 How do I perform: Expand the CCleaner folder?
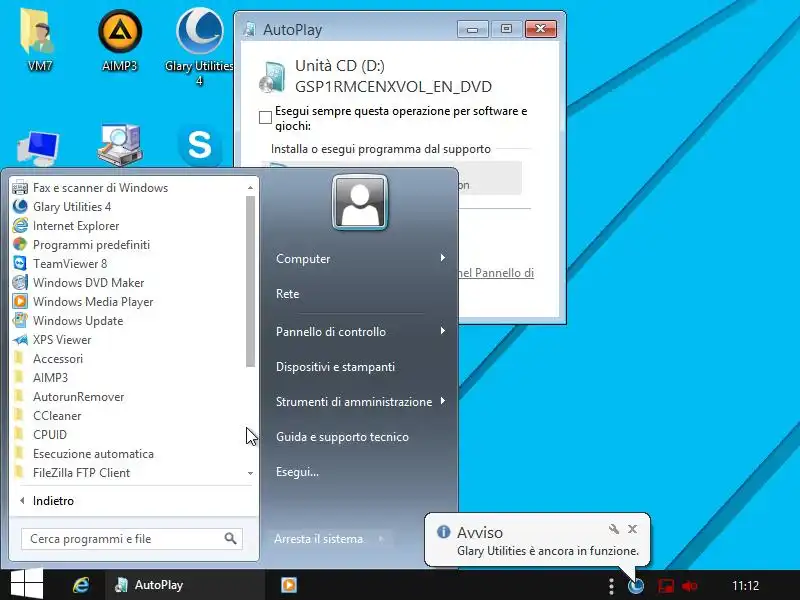point(47,415)
